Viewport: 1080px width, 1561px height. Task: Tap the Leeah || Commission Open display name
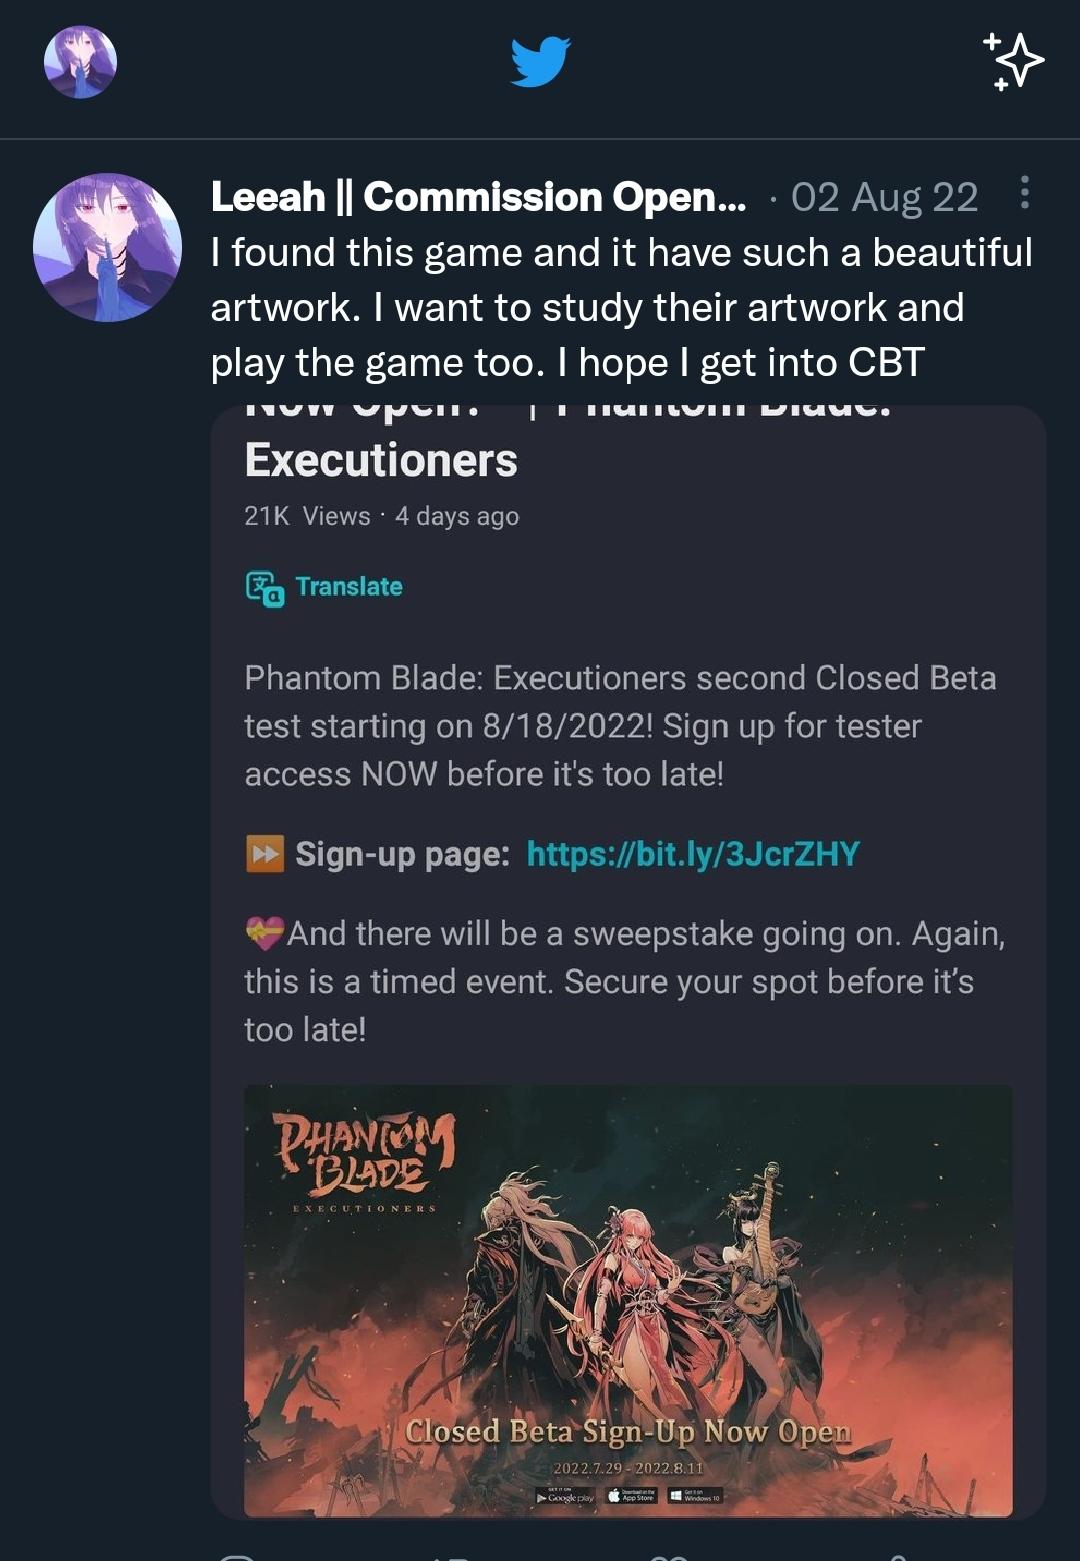click(478, 197)
